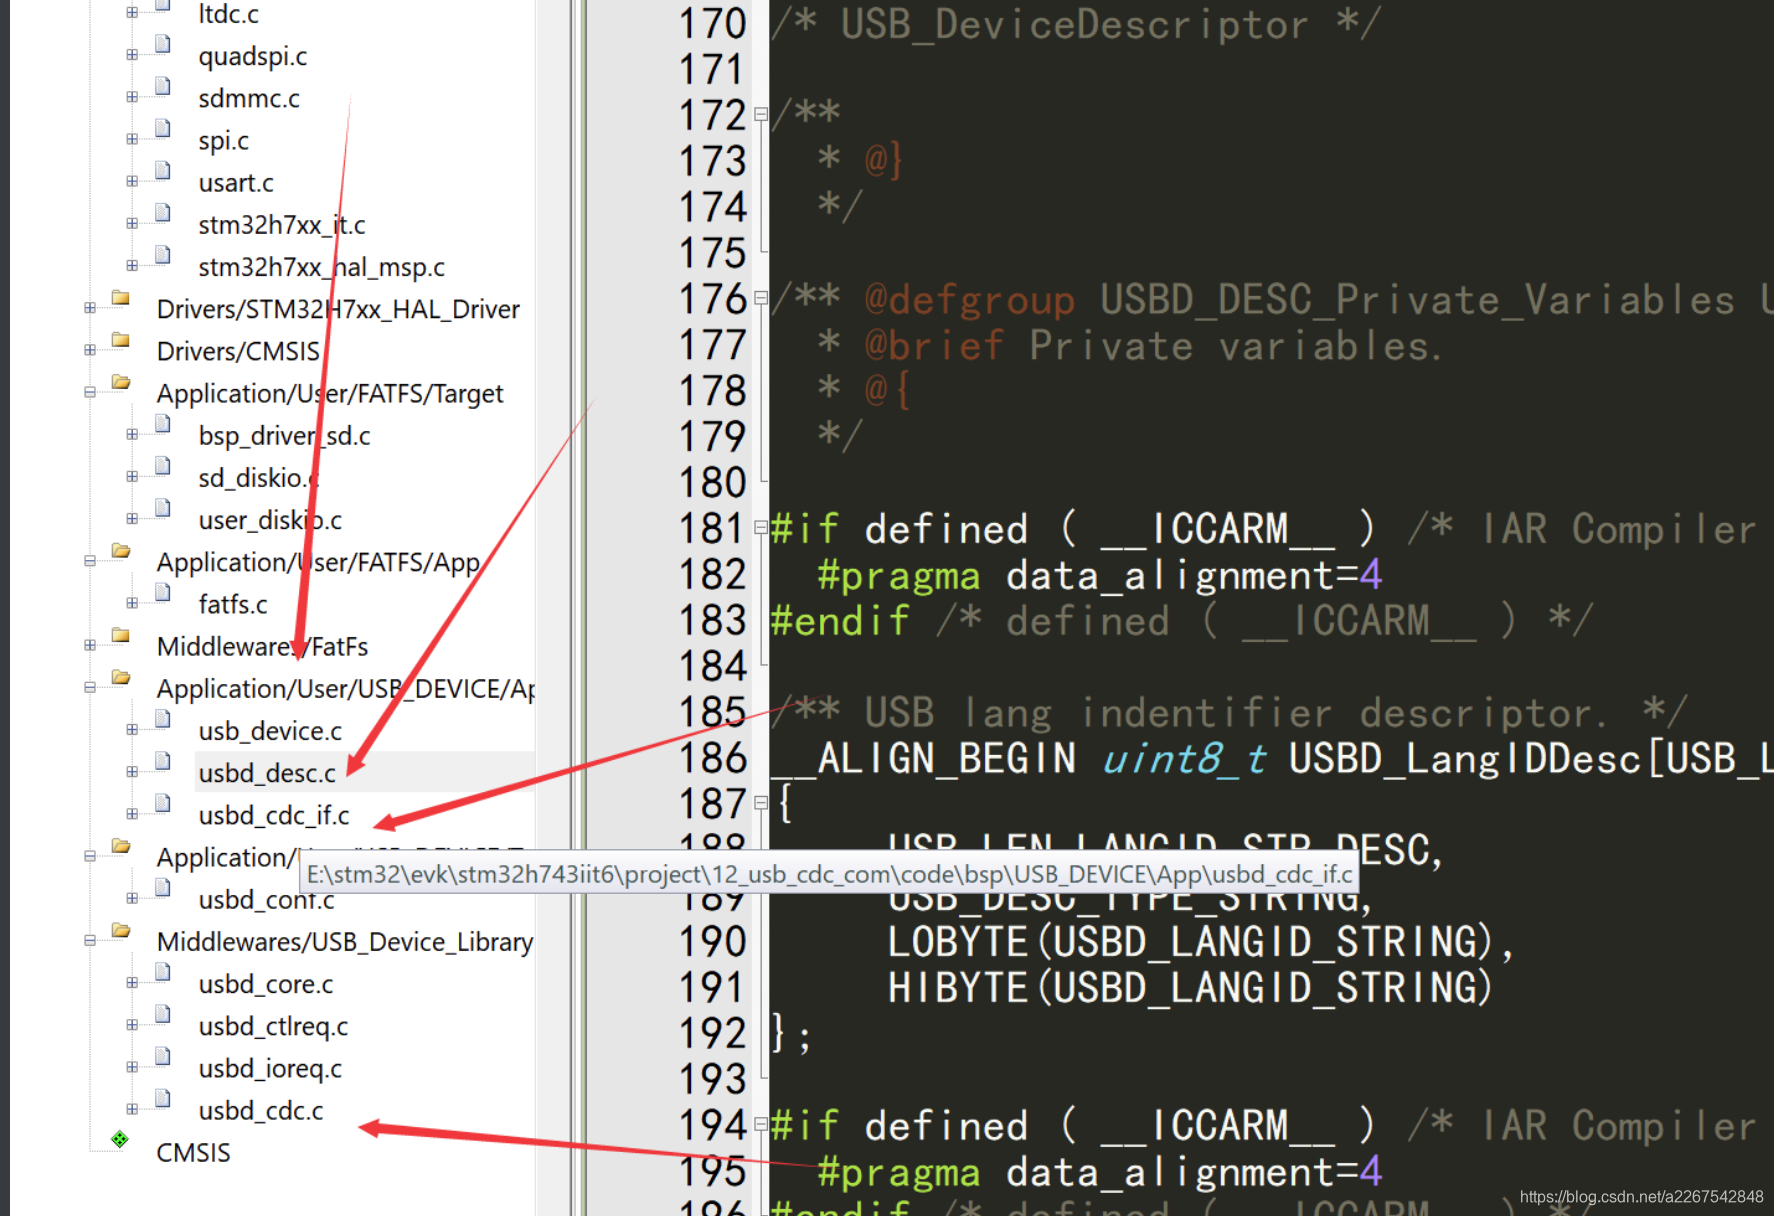
Task: Click the folder icon for Middlewares/FatFs
Action: (120, 635)
